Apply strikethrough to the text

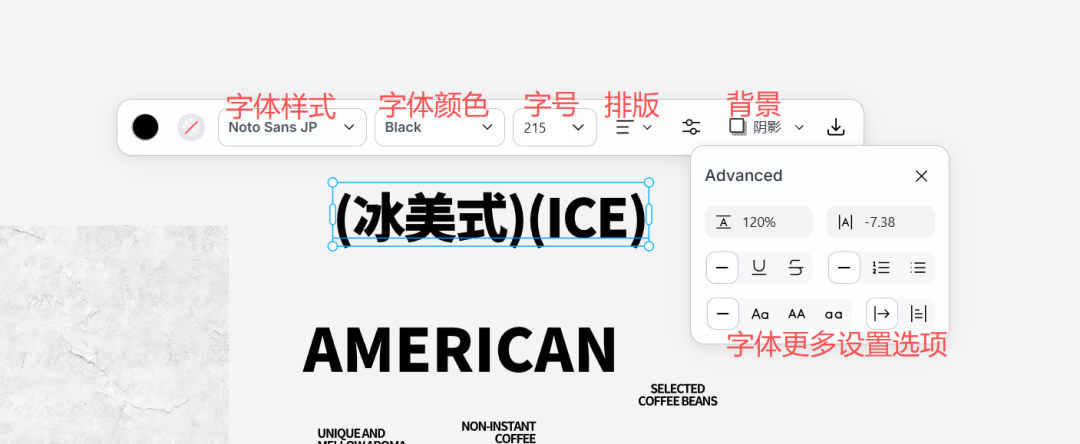coord(796,268)
